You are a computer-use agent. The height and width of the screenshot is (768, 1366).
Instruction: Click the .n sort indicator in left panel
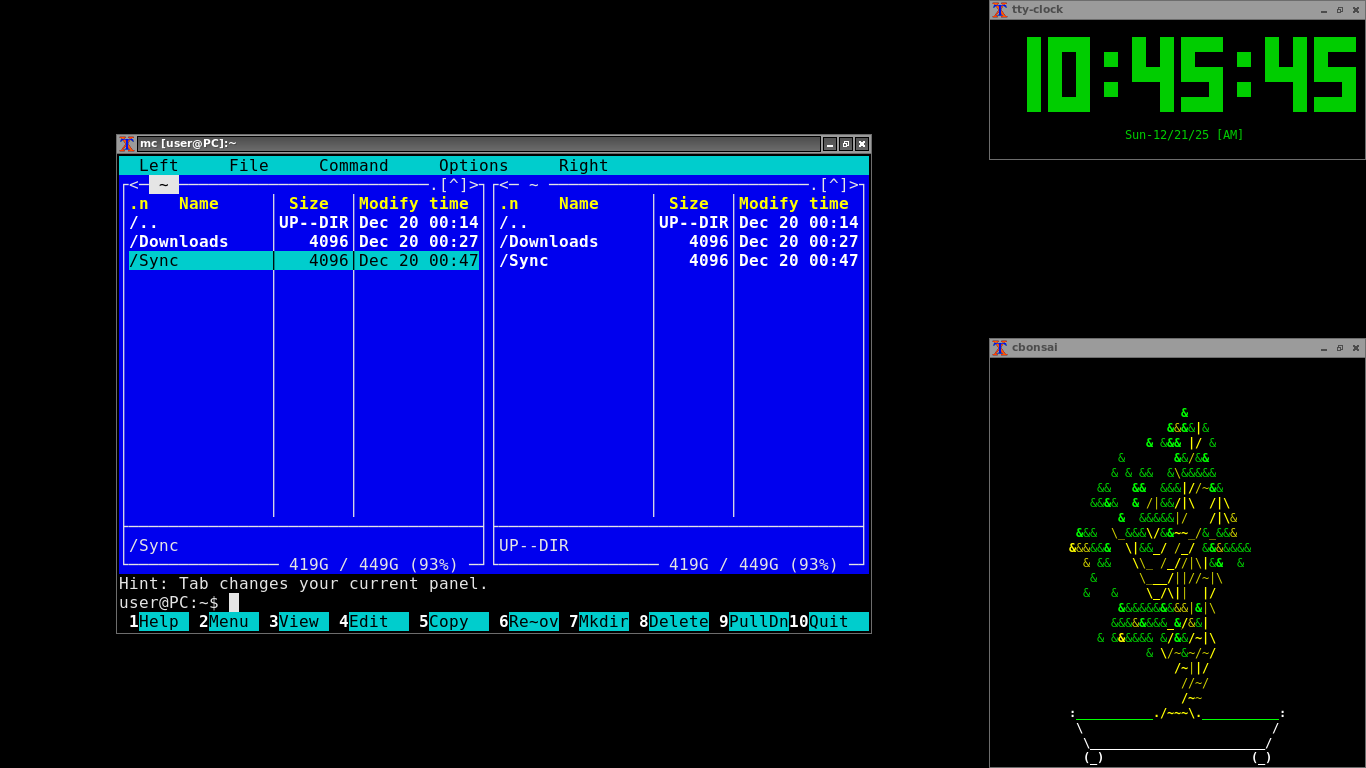coord(139,203)
